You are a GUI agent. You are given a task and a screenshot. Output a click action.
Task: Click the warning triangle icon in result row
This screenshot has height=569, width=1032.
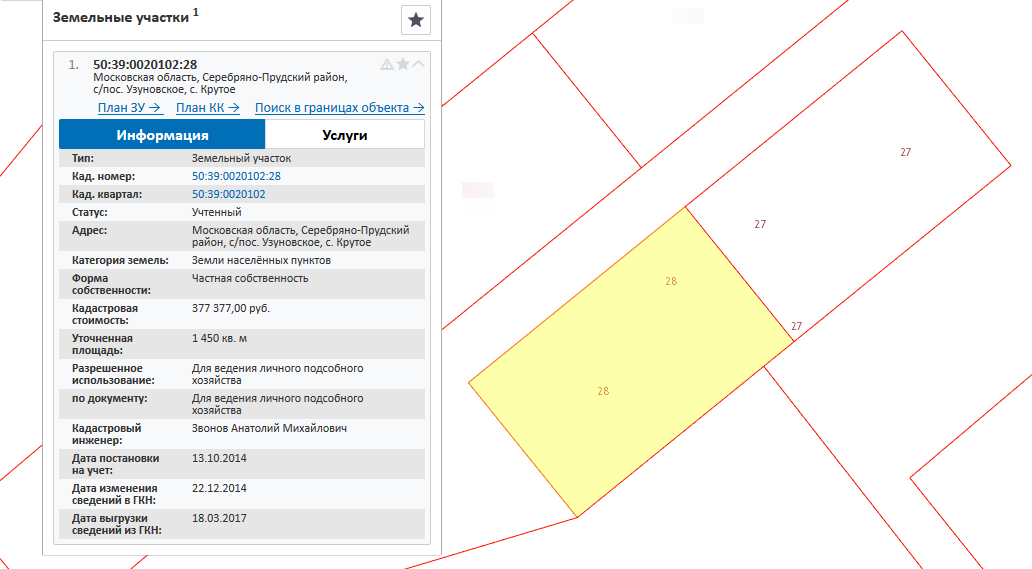coord(387,64)
